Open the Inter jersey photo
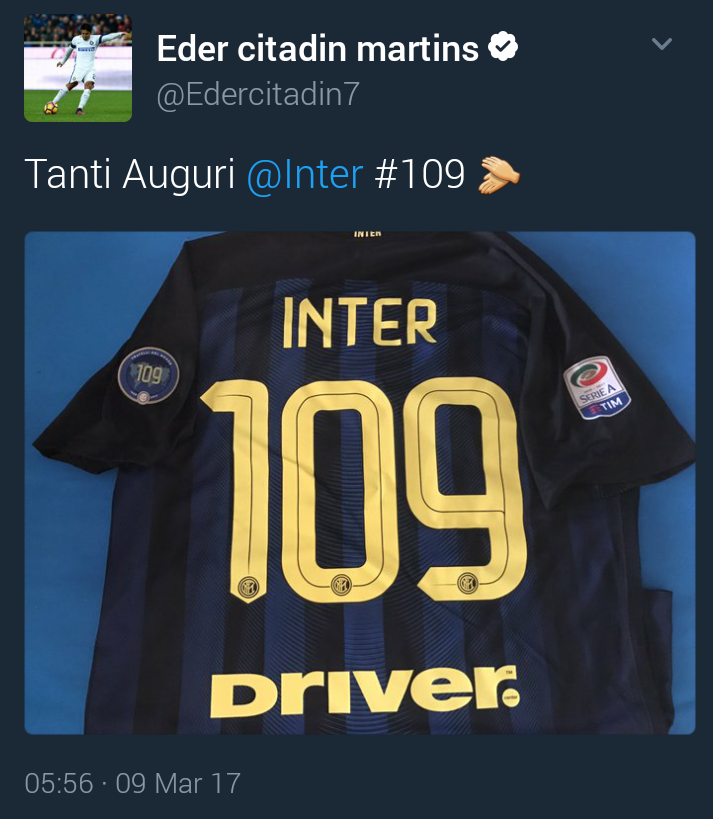 [x=360, y=483]
